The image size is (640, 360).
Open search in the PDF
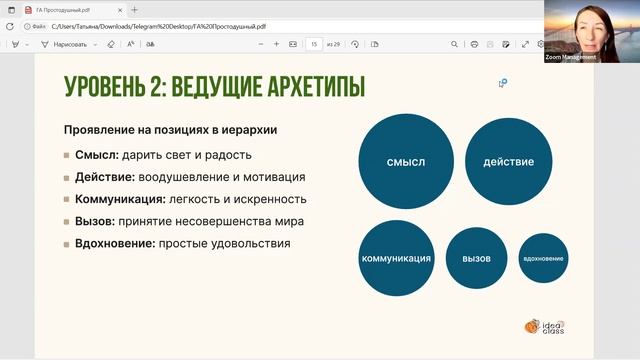pyautogui.click(x=454, y=44)
